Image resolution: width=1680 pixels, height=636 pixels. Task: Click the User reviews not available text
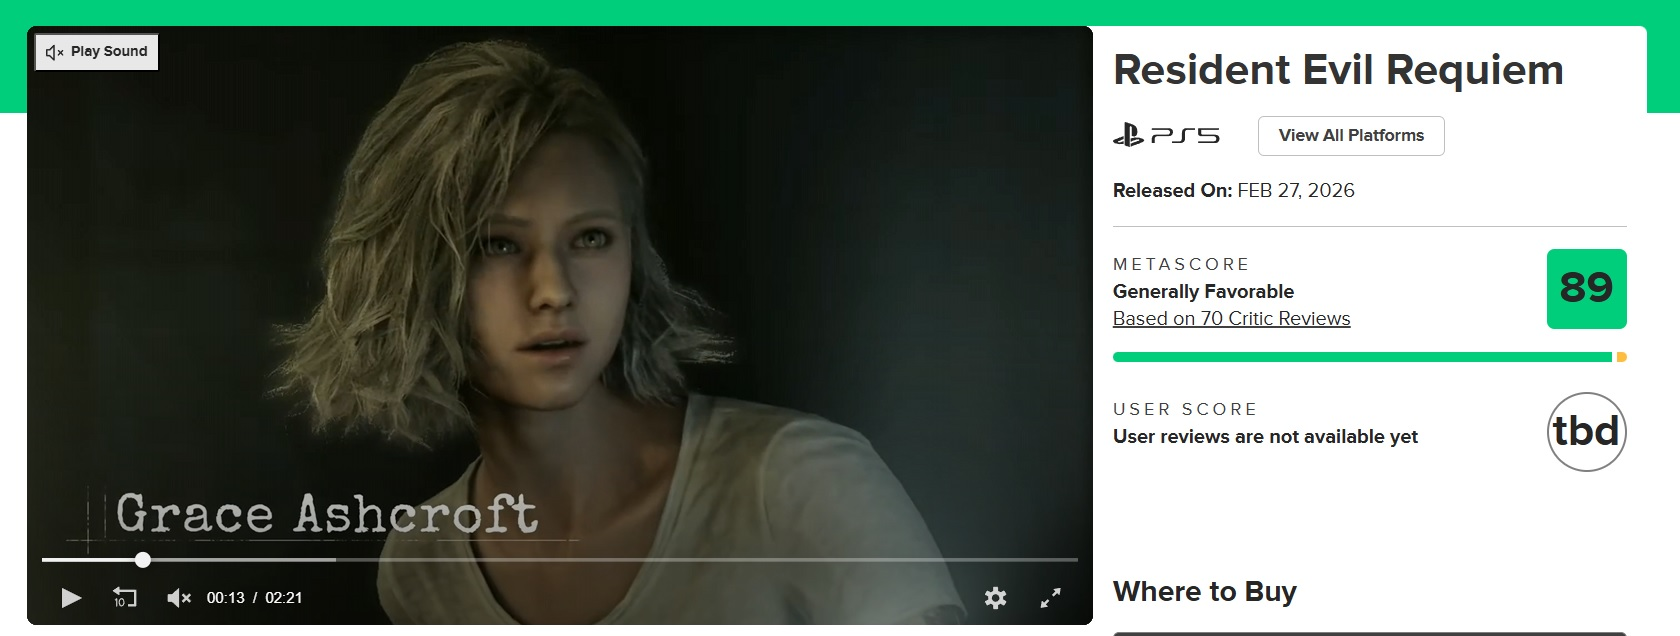[x=1265, y=437]
